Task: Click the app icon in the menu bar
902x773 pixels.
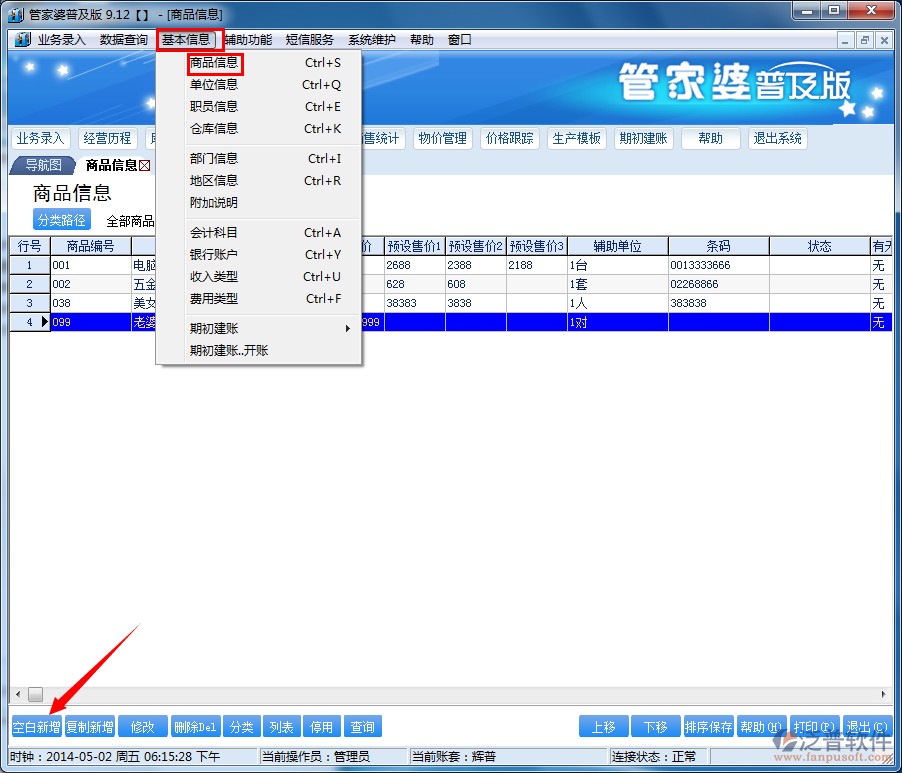Action: [22, 39]
